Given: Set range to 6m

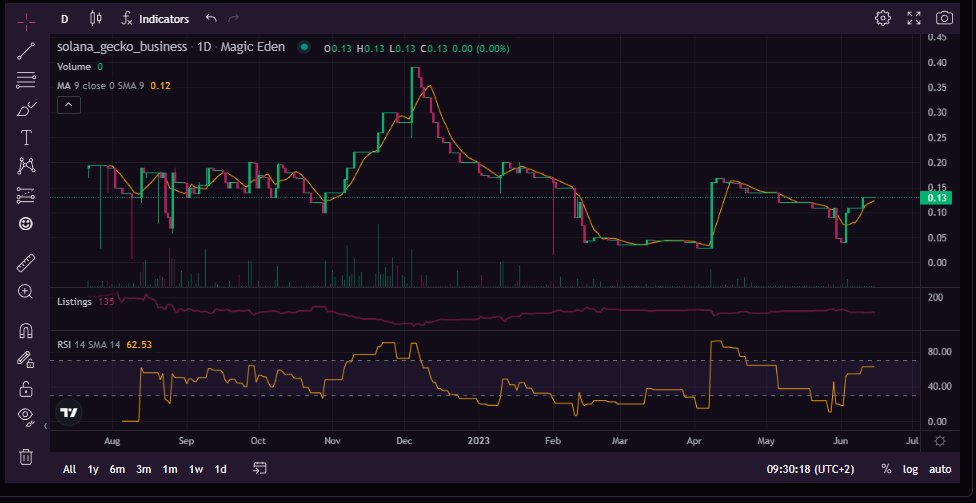Looking at the screenshot, I should 117,469.
